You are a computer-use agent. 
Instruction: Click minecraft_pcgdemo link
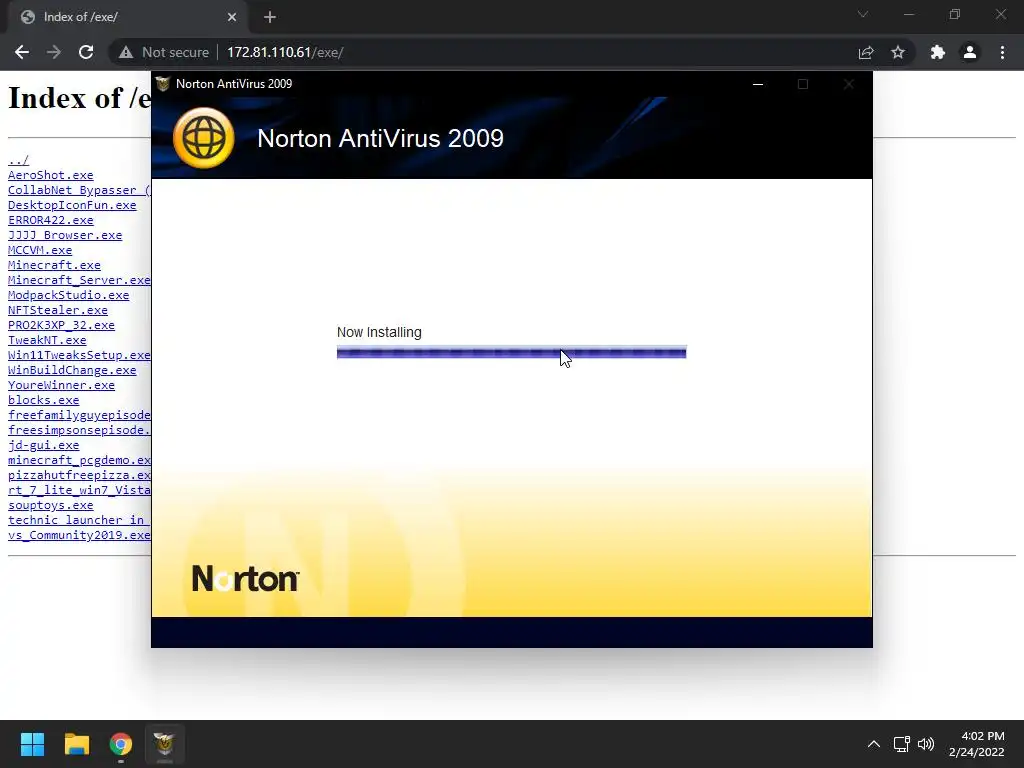[x=79, y=460]
